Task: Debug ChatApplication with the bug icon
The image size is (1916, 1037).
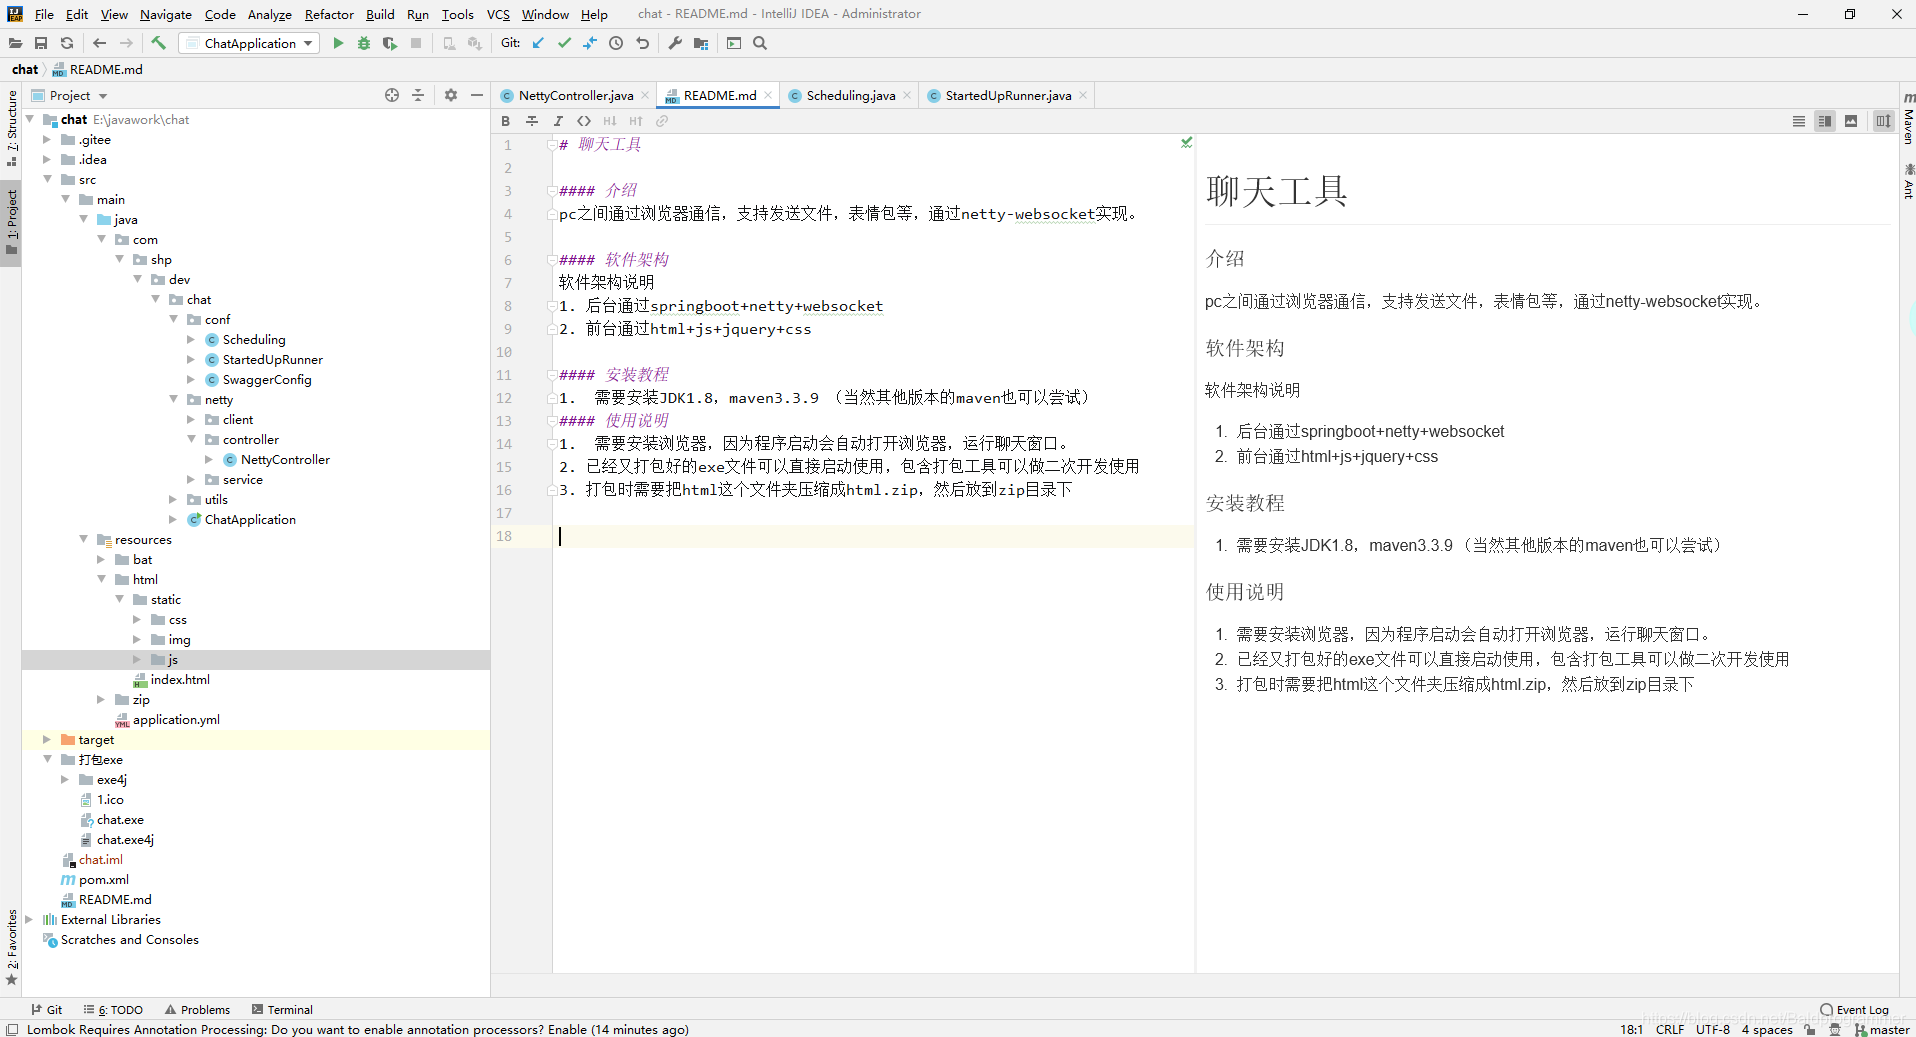Action: (364, 43)
